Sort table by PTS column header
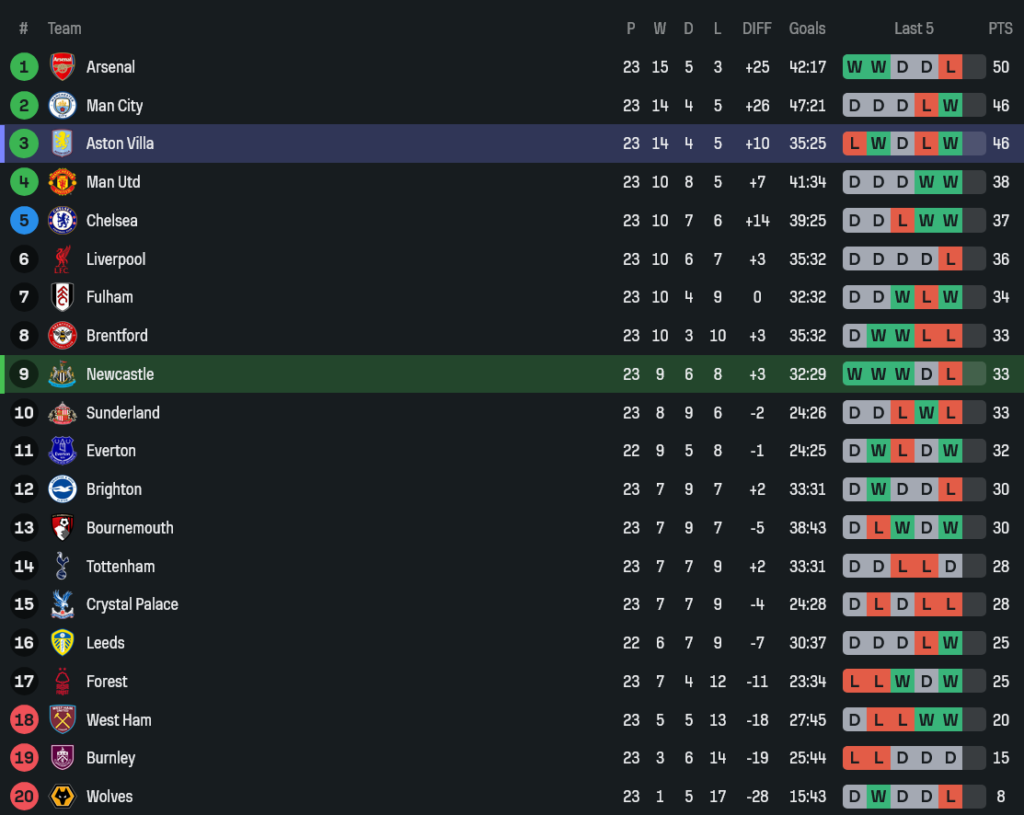Screen dimensions: 1024x815 pyautogui.click(x=1000, y=28)
